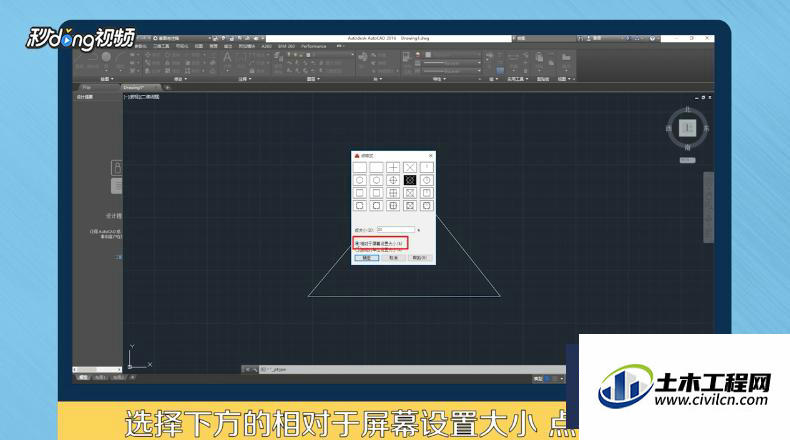The image size is (790, 440).
Task: Expand the 绘图 panel dropdown
Action: (x=107, y=79)
